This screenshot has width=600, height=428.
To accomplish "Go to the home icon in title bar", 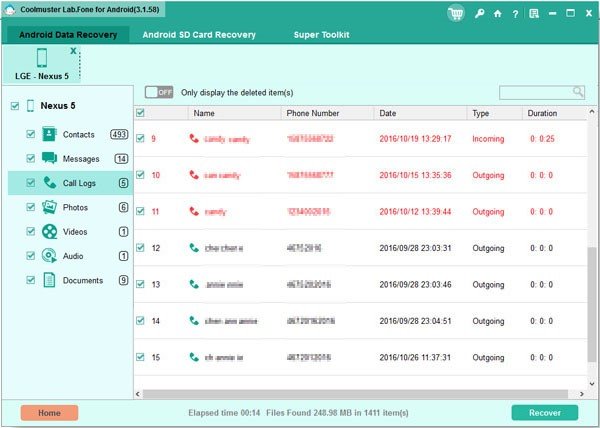I will point(497,14).
